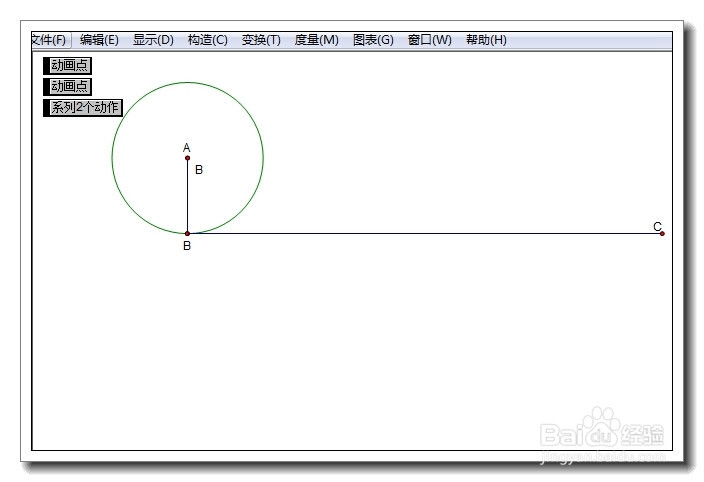The width and height of the screenshot is (704, 482).
Task: Click the C label near right endpoint
Action: [657, 226]
